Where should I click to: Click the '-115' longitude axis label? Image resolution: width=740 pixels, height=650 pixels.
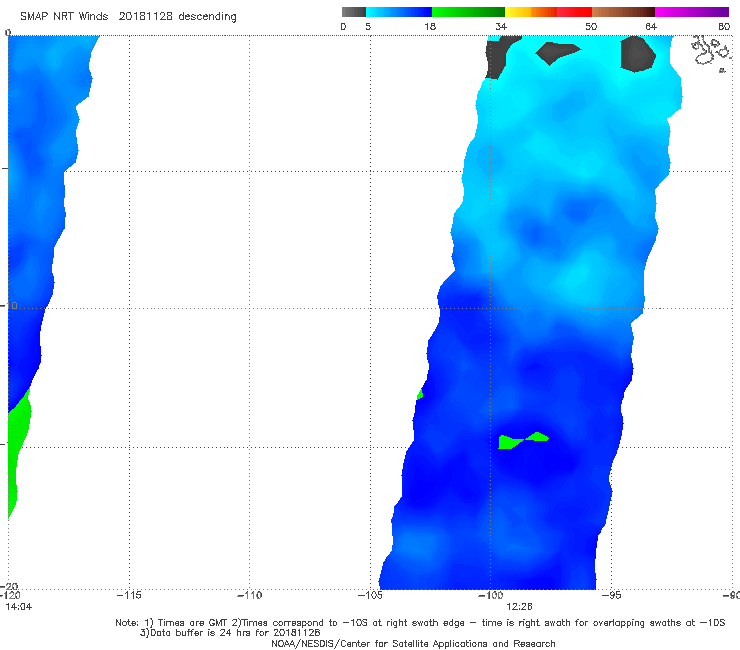(x=129, y=595)
